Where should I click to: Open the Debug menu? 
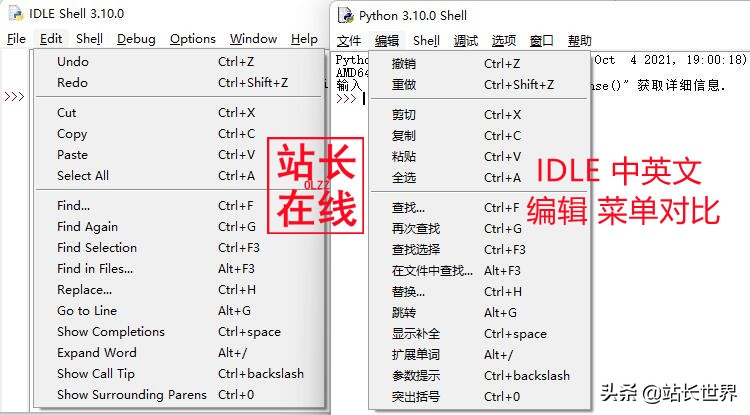click(136, 39)
